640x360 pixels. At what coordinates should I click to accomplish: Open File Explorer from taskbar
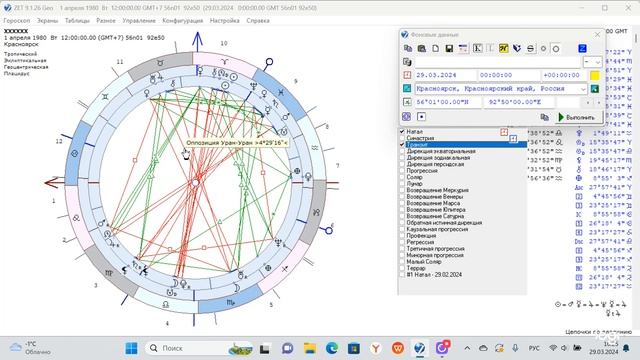[310, 348]
